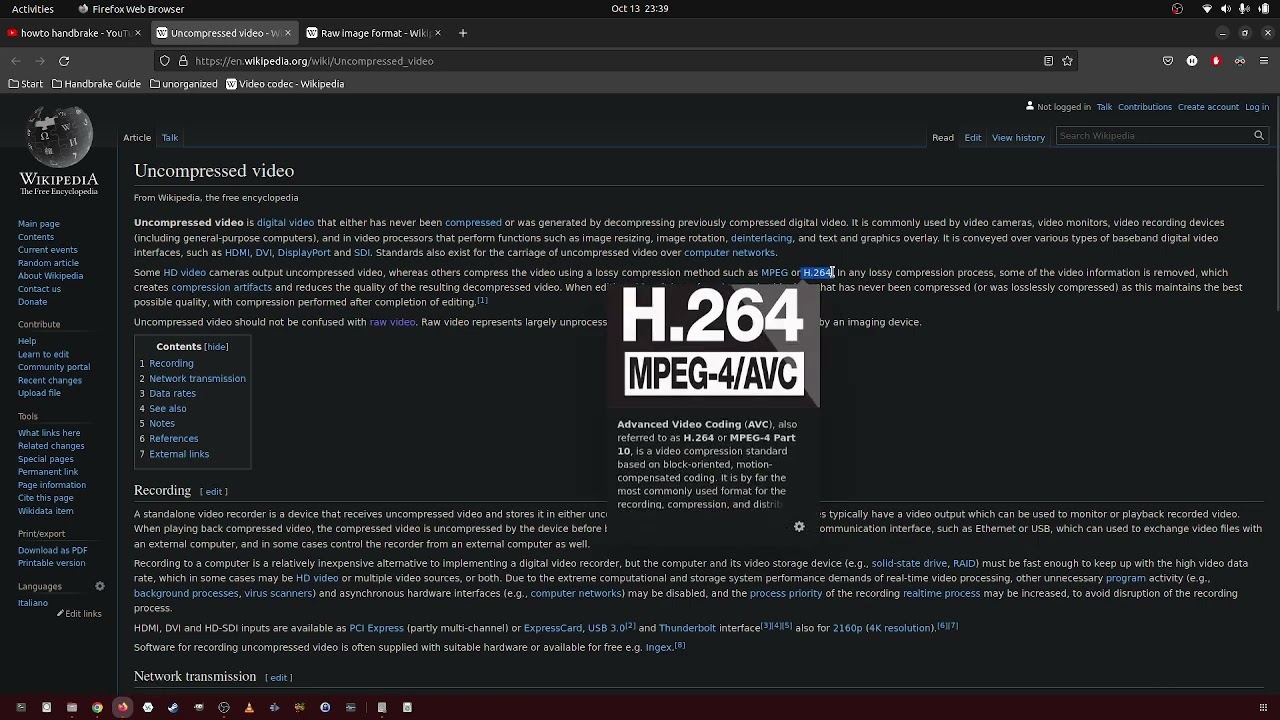
Task: Click the 'compression artifacts' link
Action: [x=221, y=288]
